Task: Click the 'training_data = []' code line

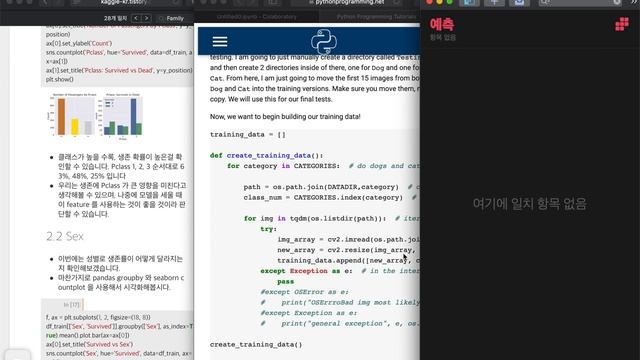Action: tap(248, 134)
